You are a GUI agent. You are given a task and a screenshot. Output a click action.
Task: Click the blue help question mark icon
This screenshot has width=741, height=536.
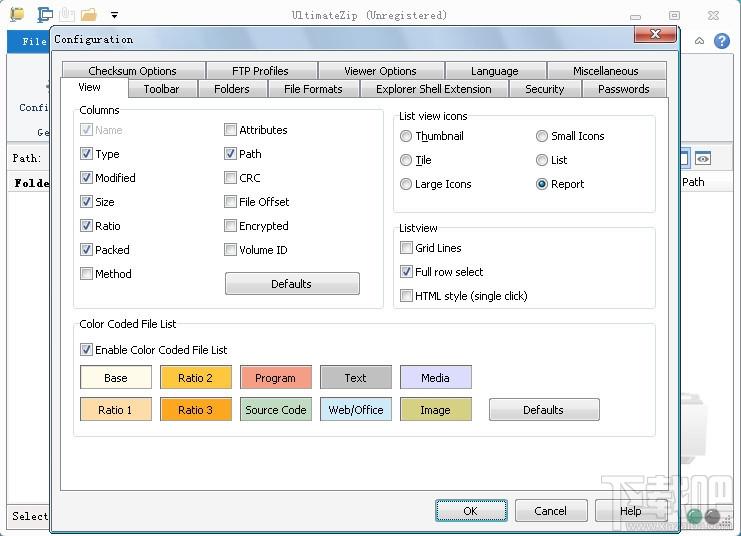[x=722, y=41]
